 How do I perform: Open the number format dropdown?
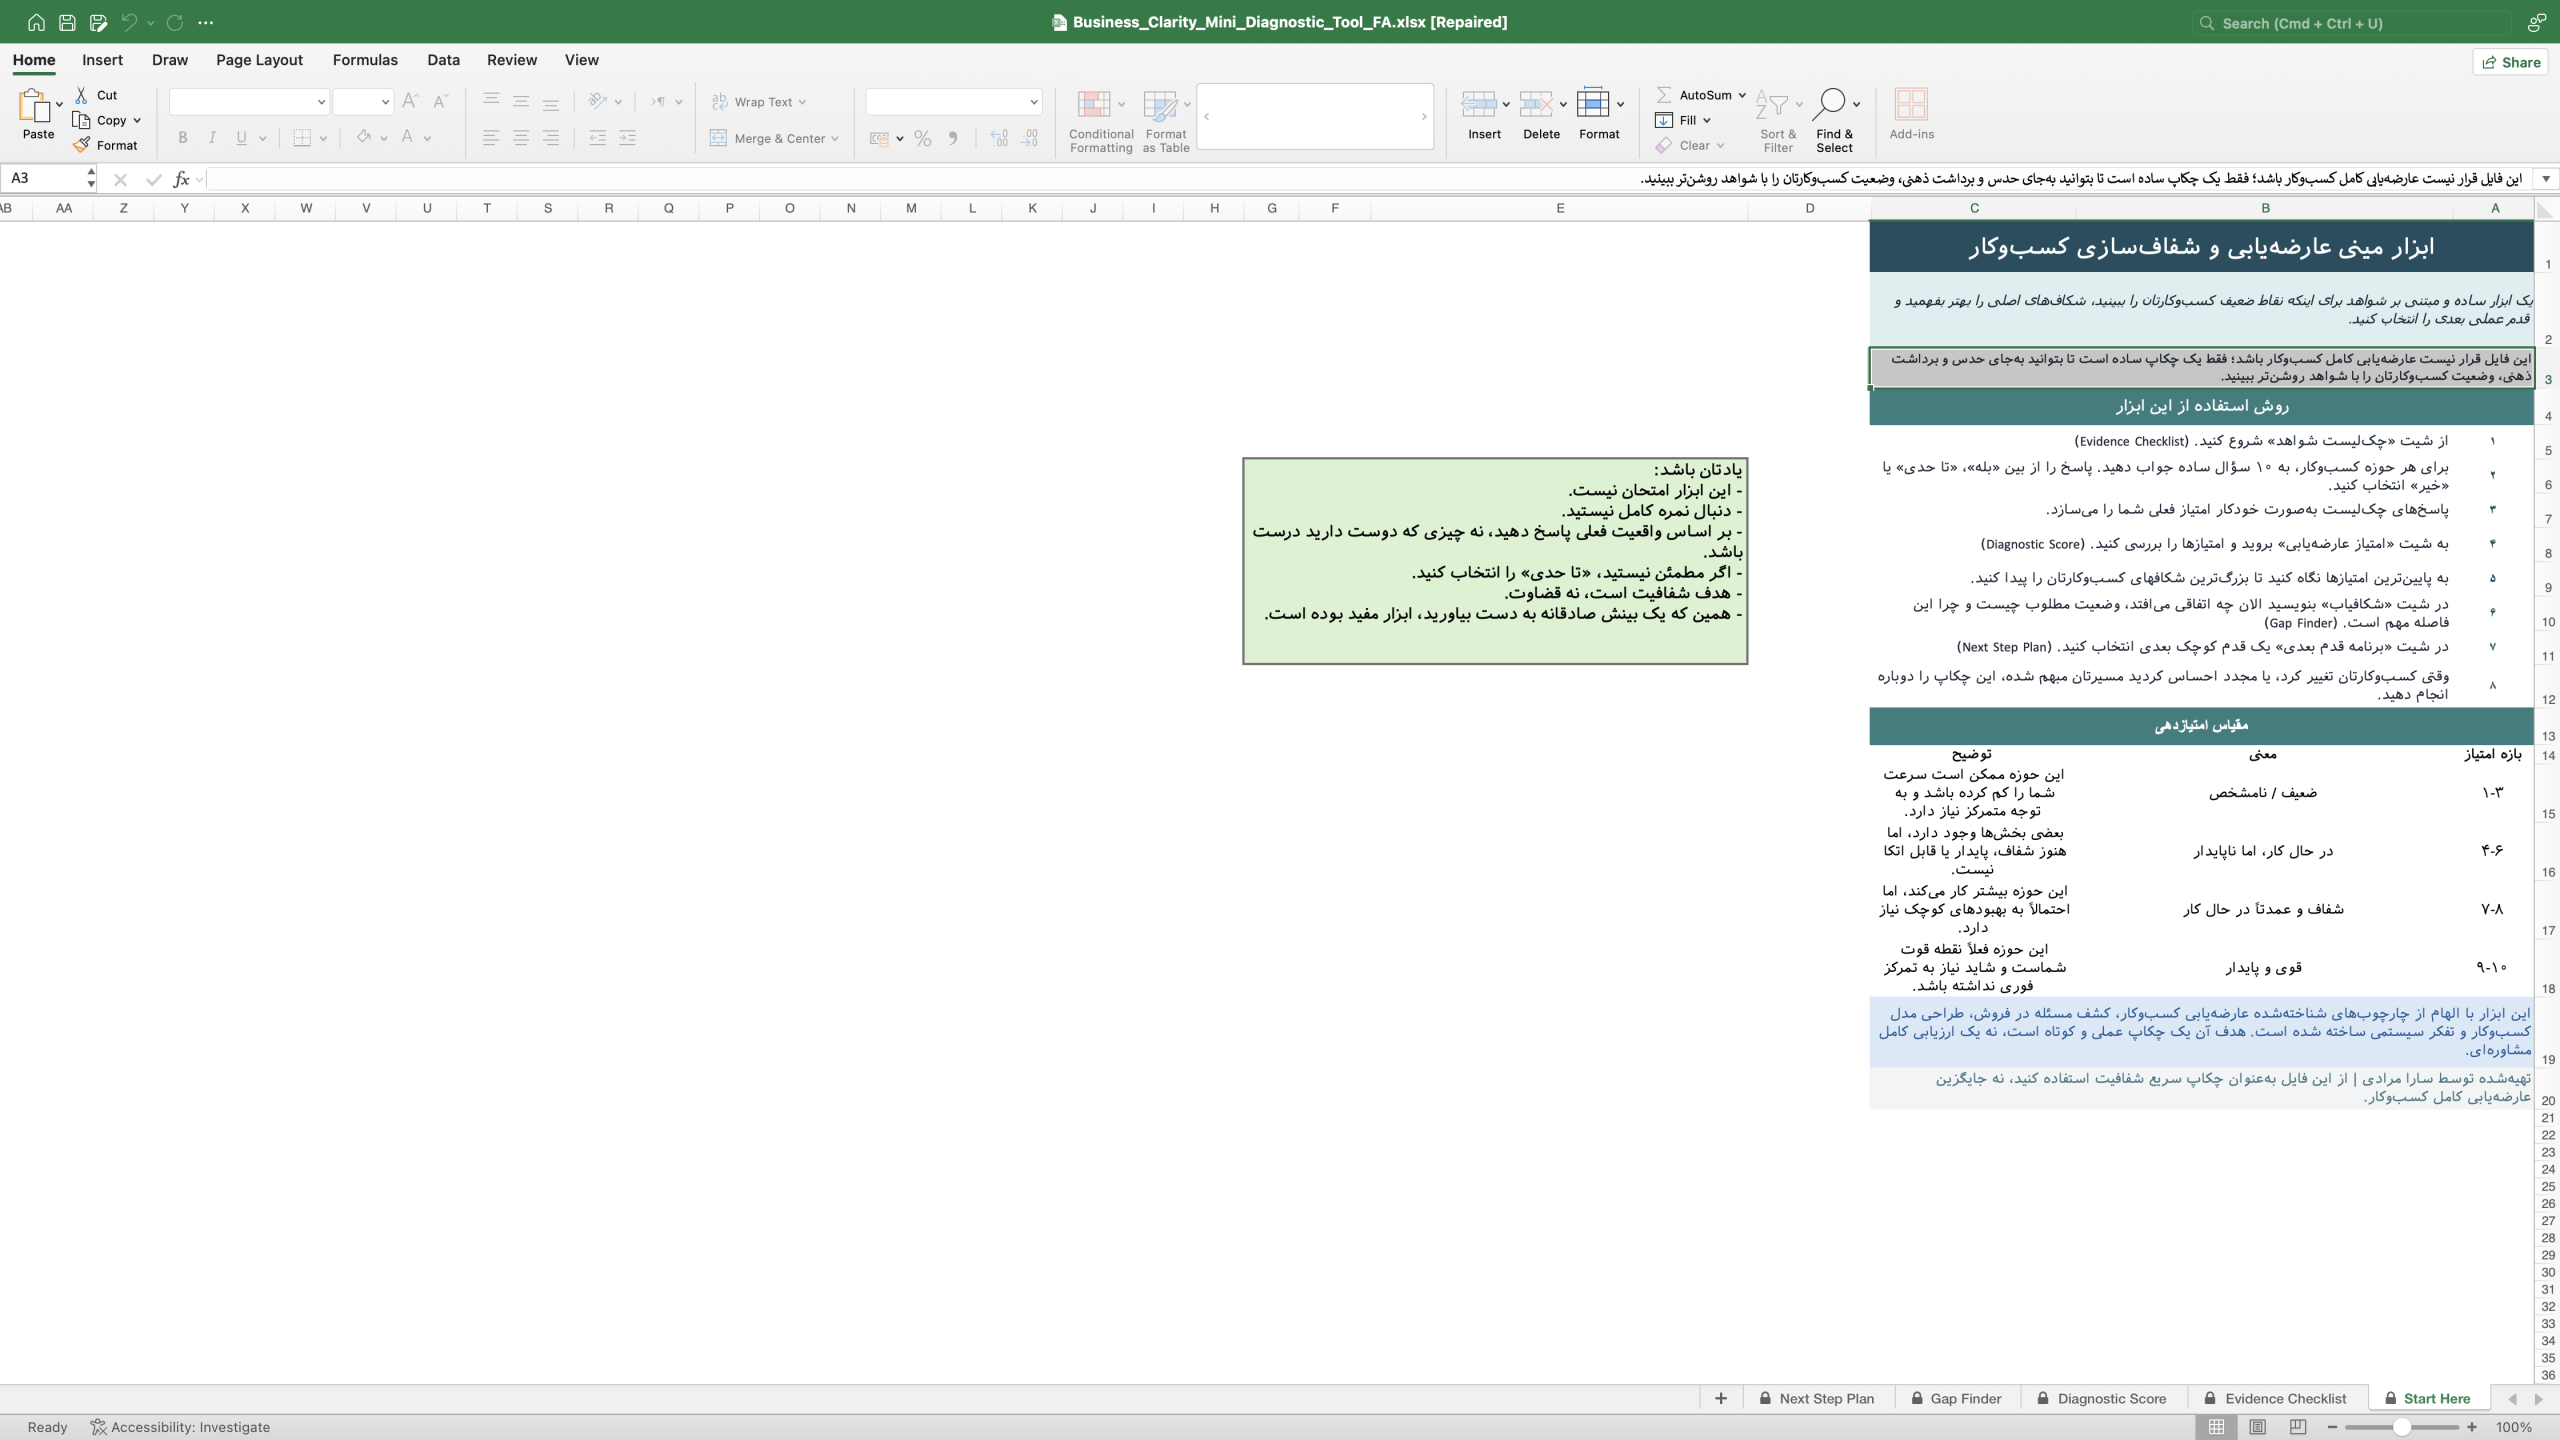pos(1033,102)
